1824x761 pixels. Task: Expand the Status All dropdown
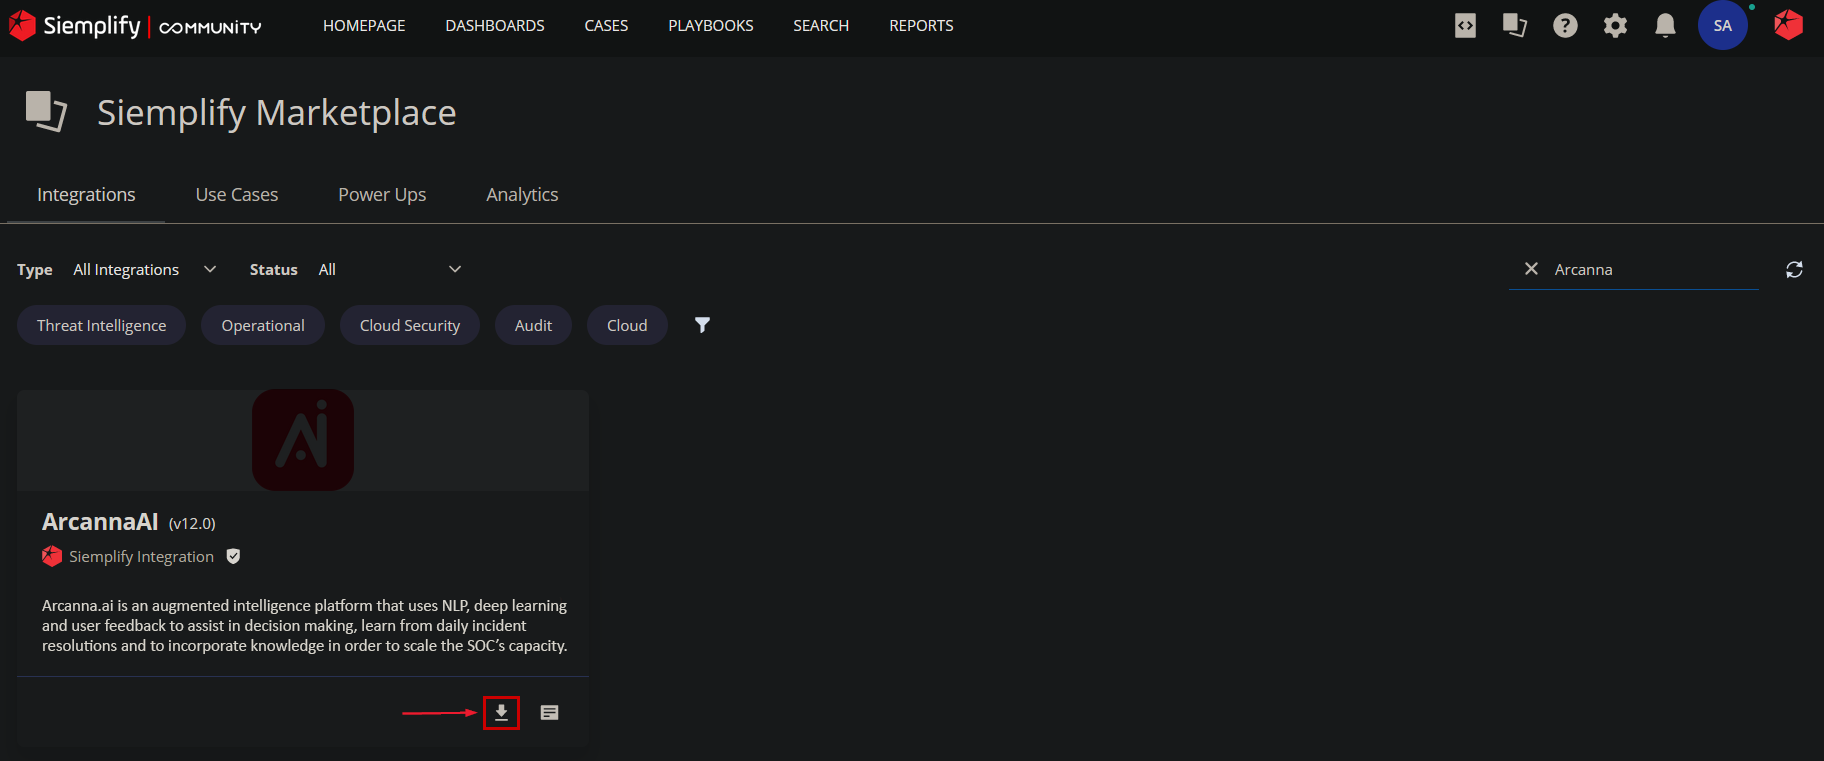[390, 269]
